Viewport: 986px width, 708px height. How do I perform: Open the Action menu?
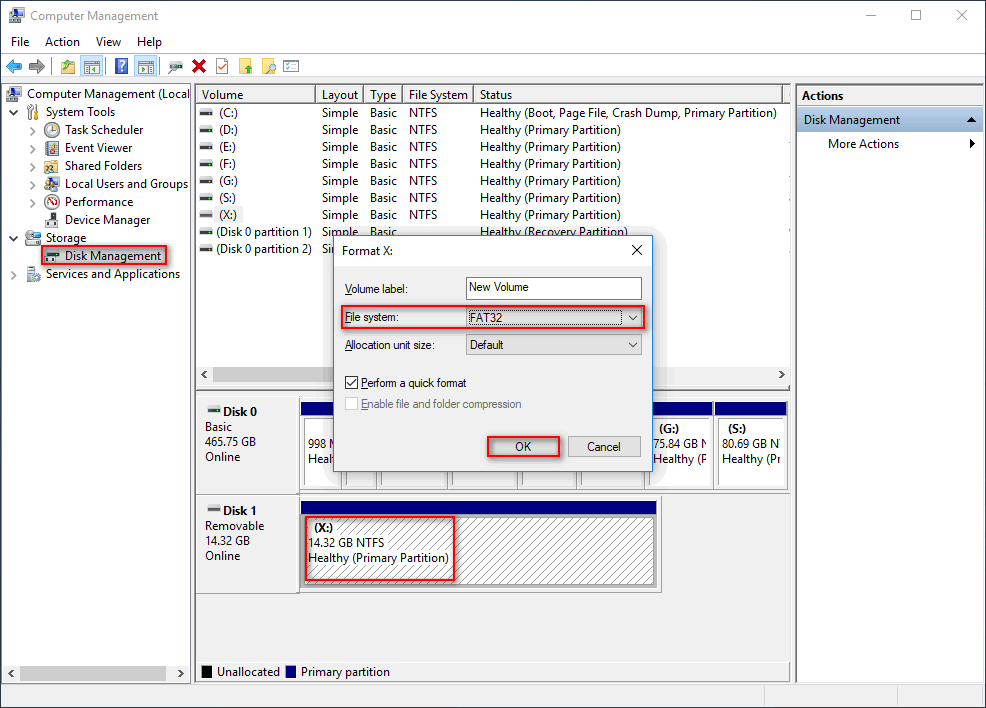click(x=62, y=42)
